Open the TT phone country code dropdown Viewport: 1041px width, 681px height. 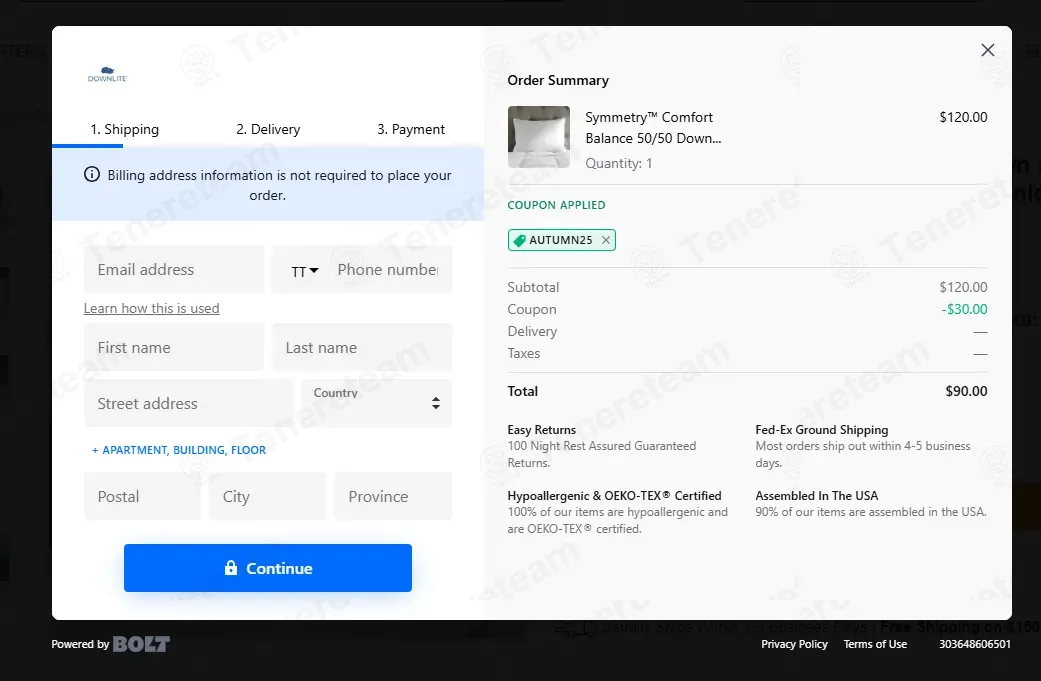tap(305, 271)
